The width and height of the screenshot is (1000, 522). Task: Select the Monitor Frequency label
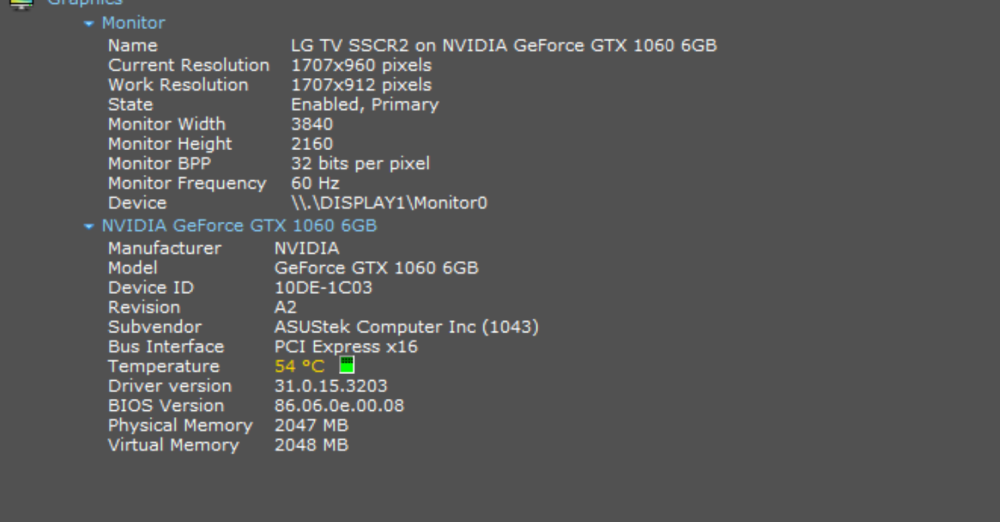pos(187,184)
